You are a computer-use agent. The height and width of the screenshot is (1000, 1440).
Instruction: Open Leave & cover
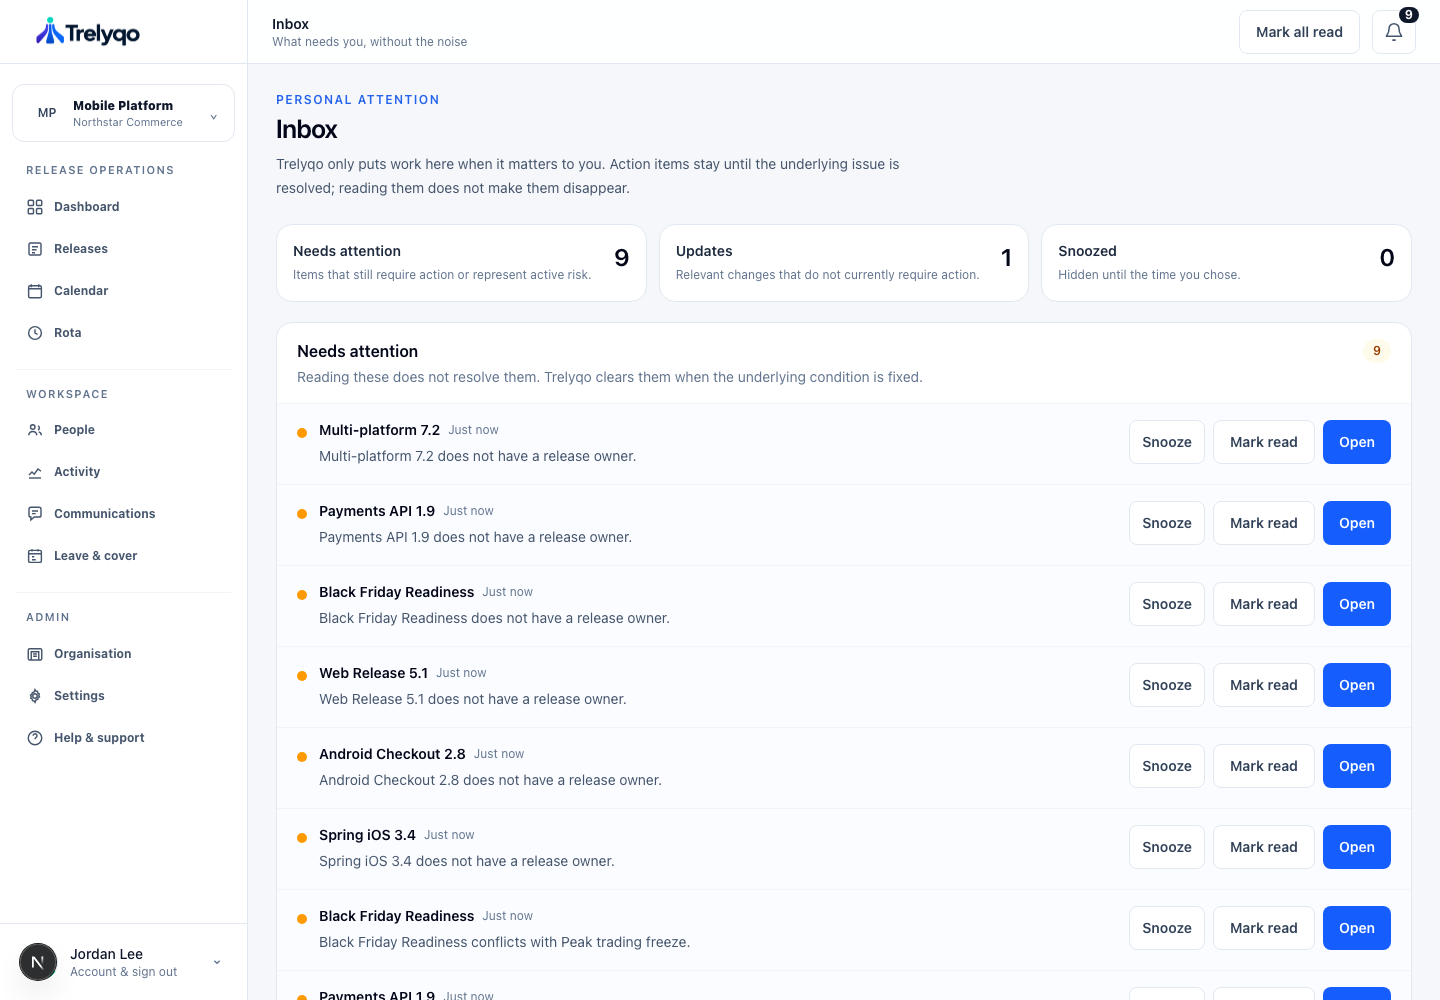123,556
